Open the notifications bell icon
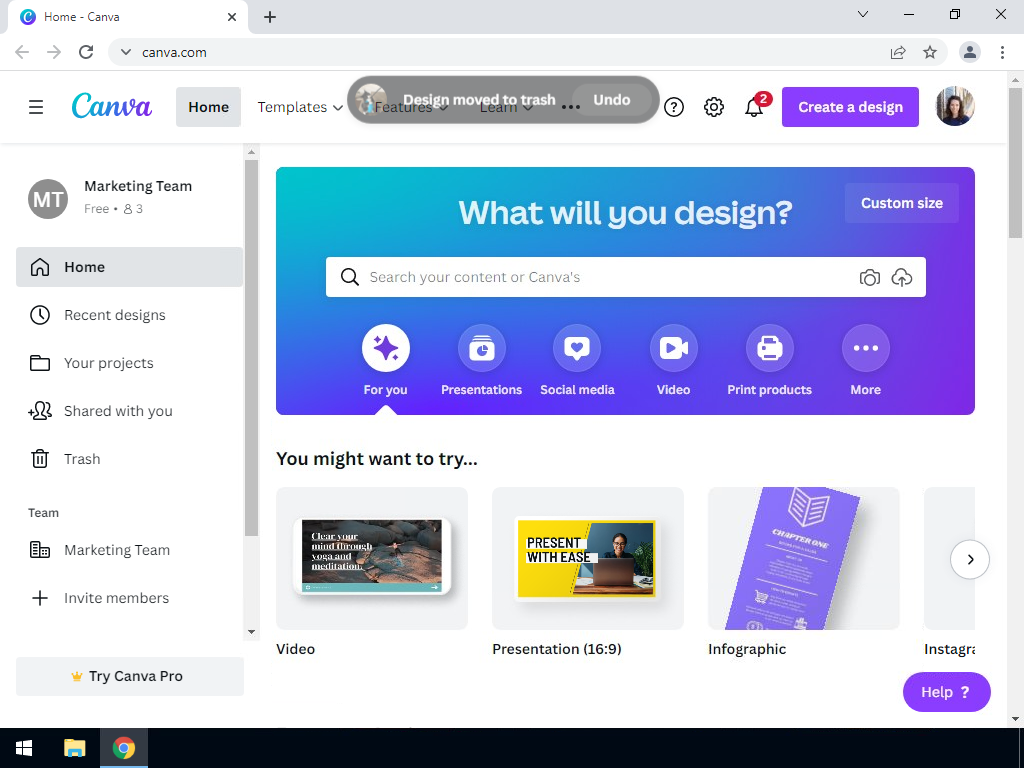The height and width of the screenshot is (768, 1024). [x=754, y=107]
